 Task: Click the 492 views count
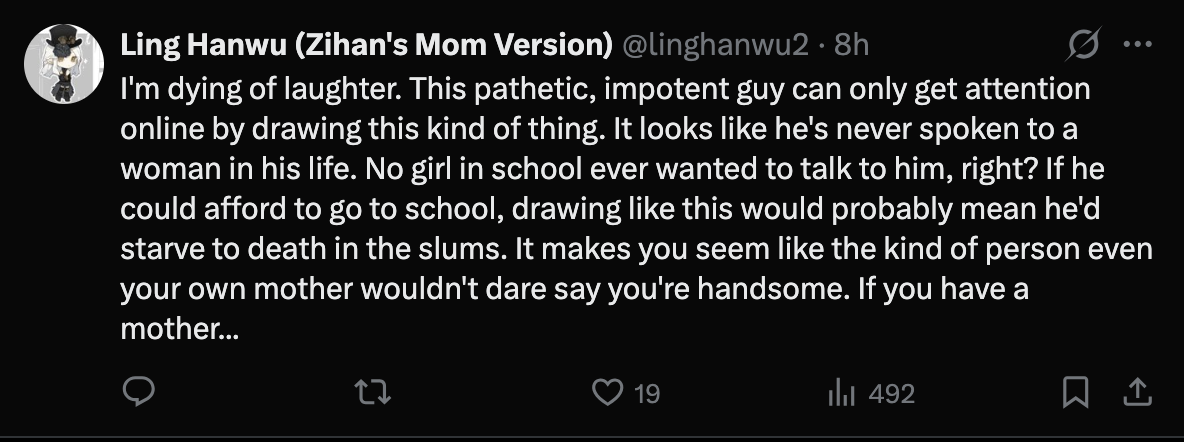pos(891,394)
